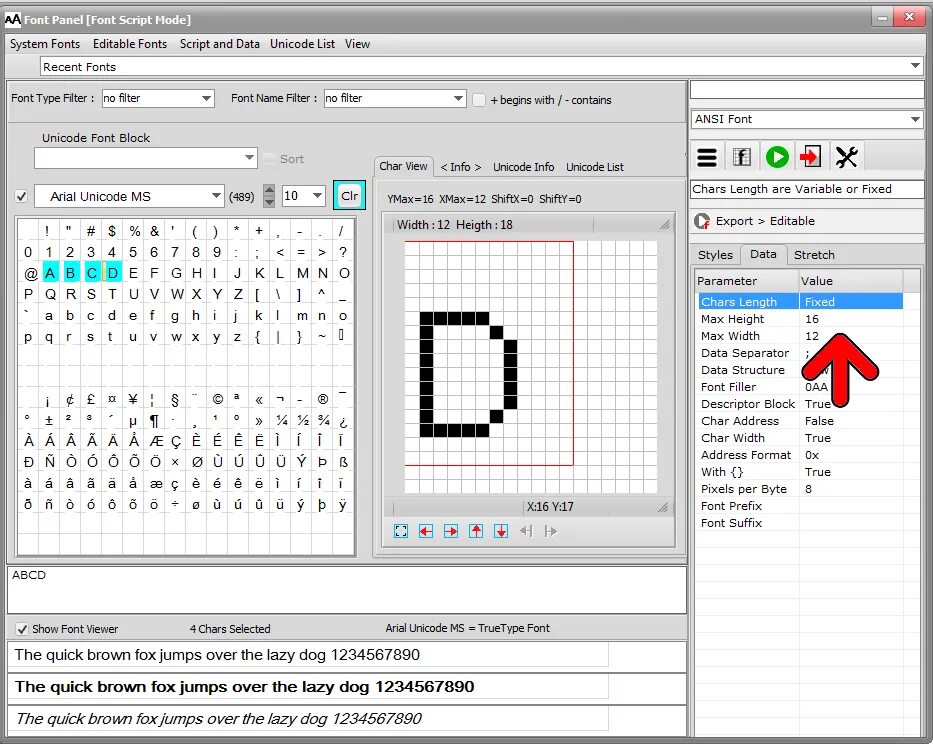Click the green play run icon
Image resolution: width=933 pixels, height=744 pixels.
pyautogui.click(x=777, y=157)
